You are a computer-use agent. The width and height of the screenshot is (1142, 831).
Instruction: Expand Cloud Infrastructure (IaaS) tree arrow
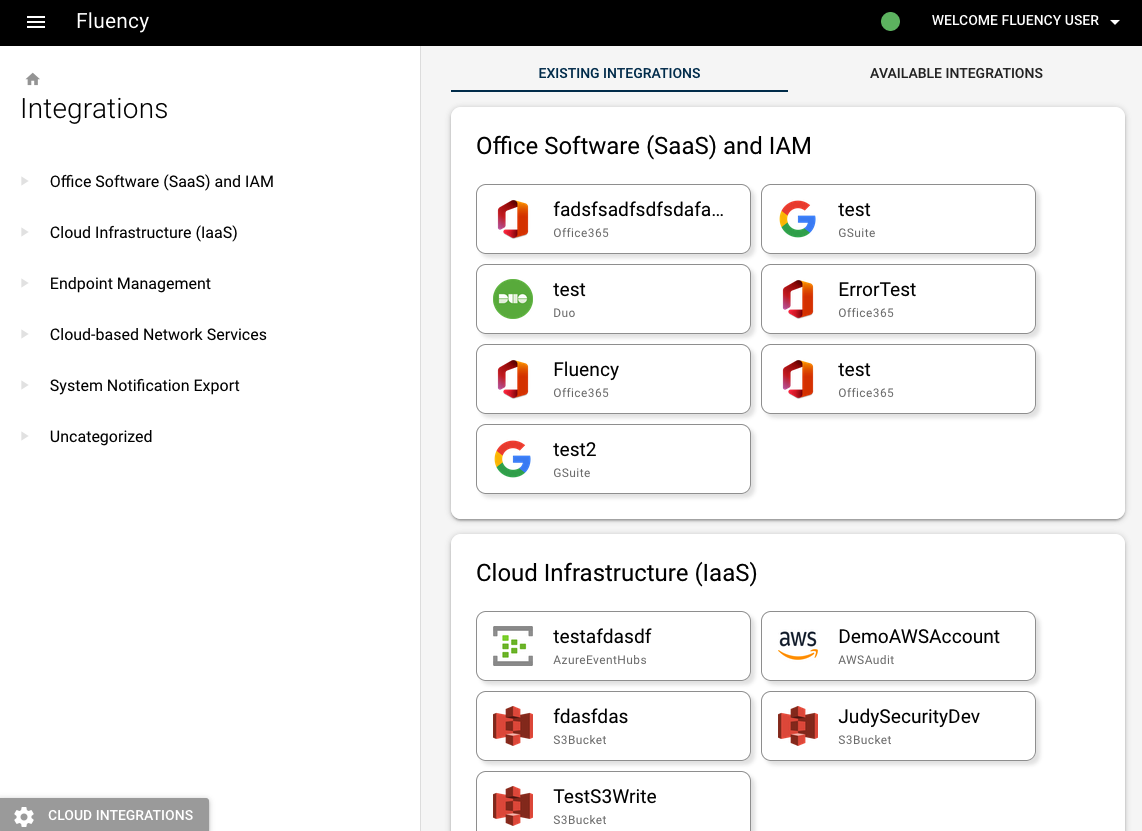click(25, 232)
